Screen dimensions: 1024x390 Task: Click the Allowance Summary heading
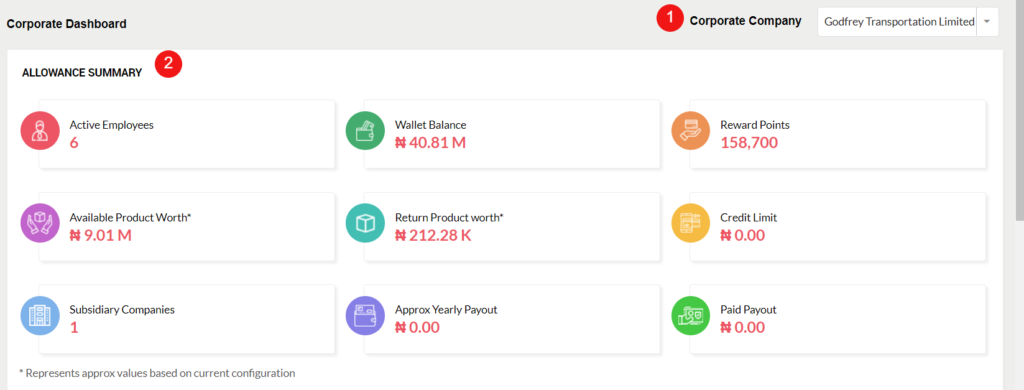[82, 73]
